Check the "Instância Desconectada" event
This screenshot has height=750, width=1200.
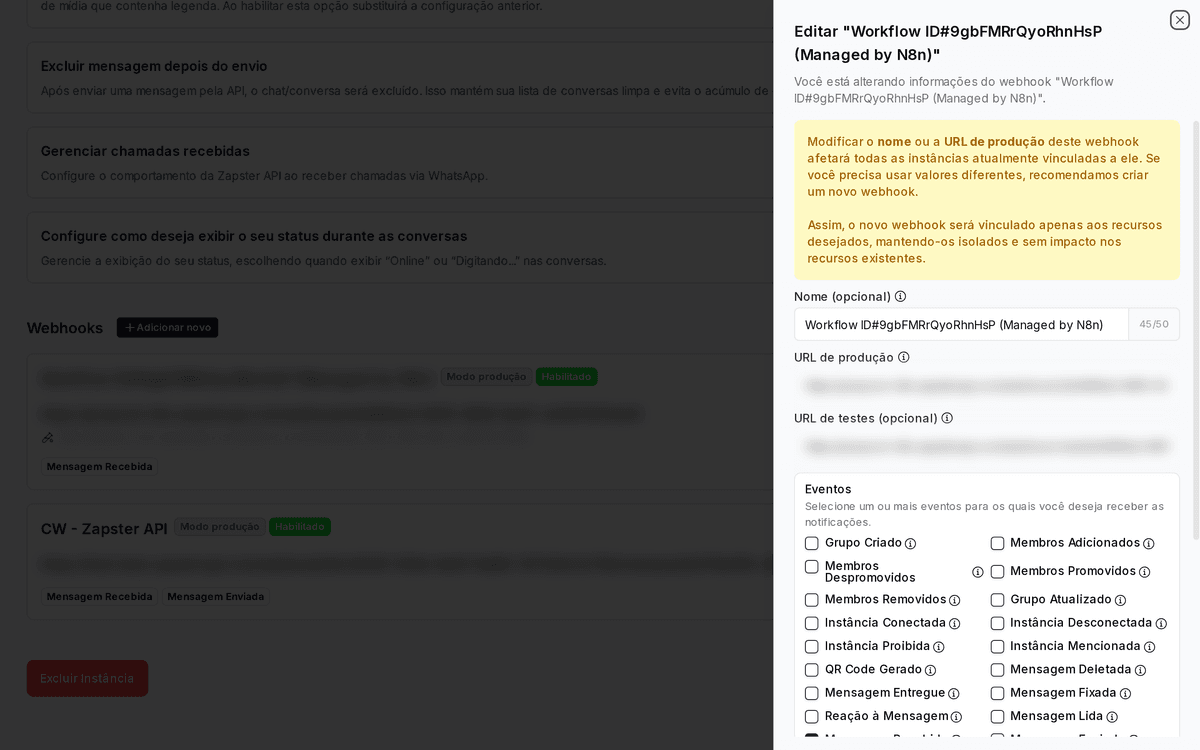(997, 622)
